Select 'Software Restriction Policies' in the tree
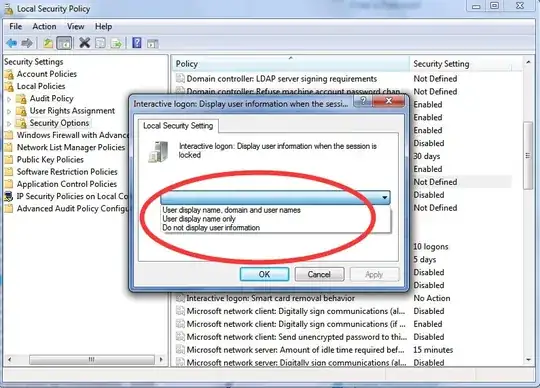540x388 pixels. (x=67, y=172)
